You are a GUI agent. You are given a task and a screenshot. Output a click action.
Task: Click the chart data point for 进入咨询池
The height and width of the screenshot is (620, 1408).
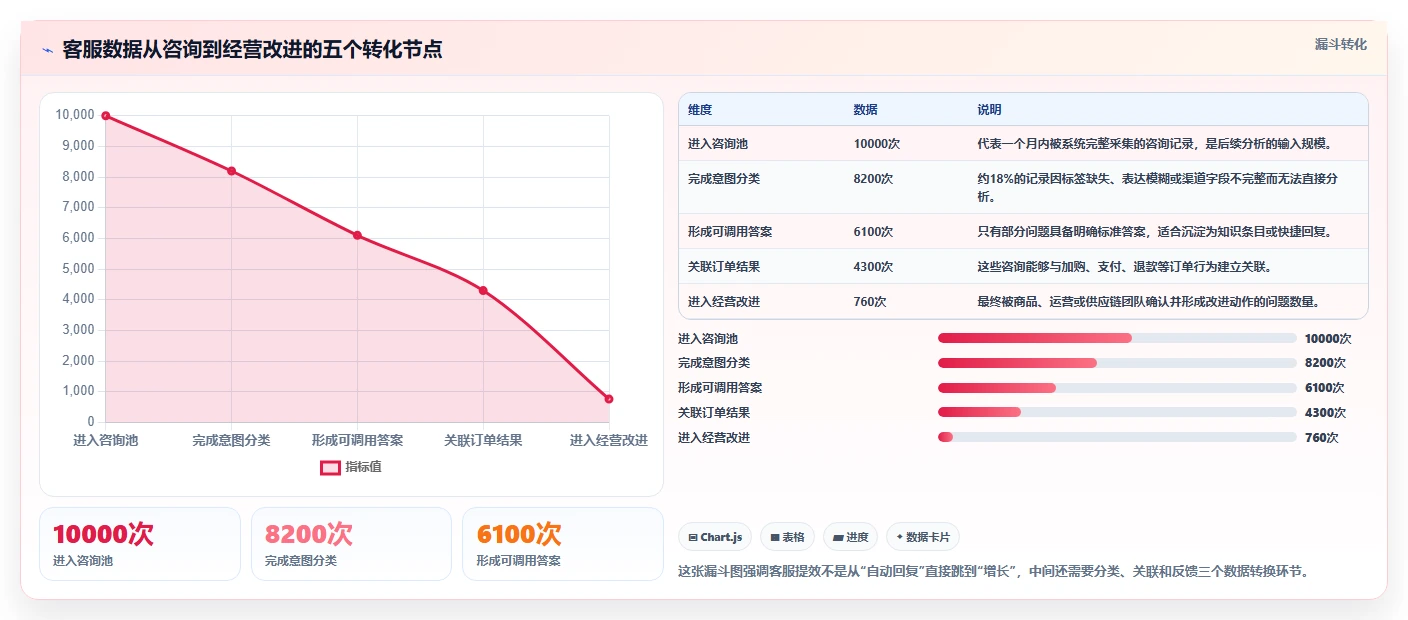(106, 116)
